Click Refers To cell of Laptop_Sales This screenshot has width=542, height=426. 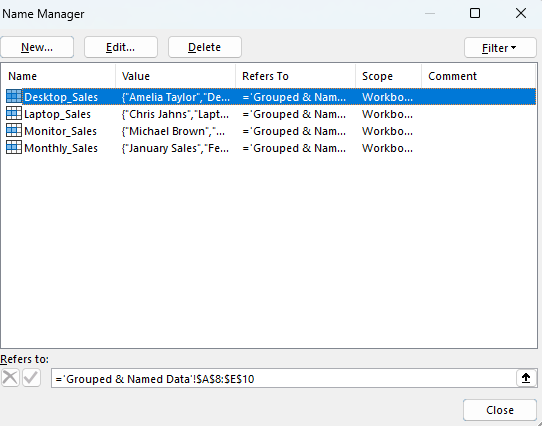pos(294,114)
